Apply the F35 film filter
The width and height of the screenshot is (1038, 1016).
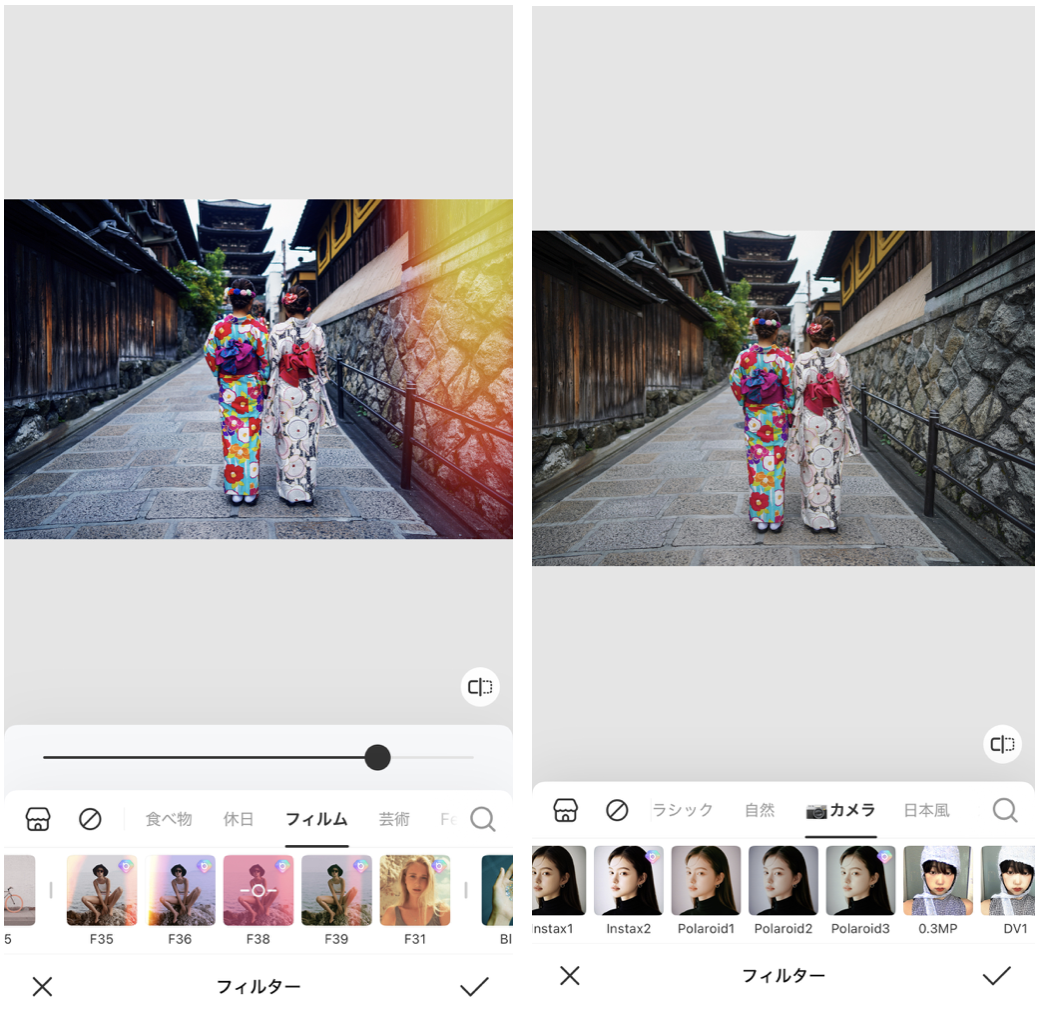101,890
